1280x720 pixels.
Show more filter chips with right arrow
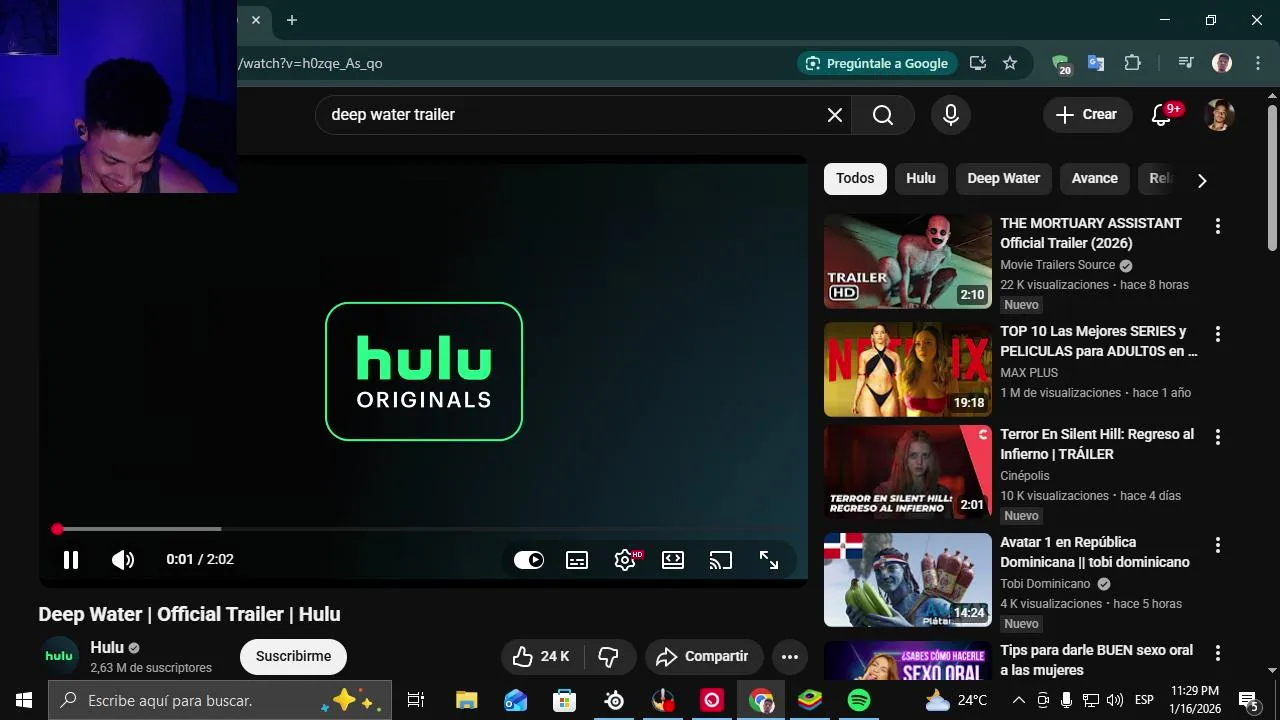[1202, 181]
